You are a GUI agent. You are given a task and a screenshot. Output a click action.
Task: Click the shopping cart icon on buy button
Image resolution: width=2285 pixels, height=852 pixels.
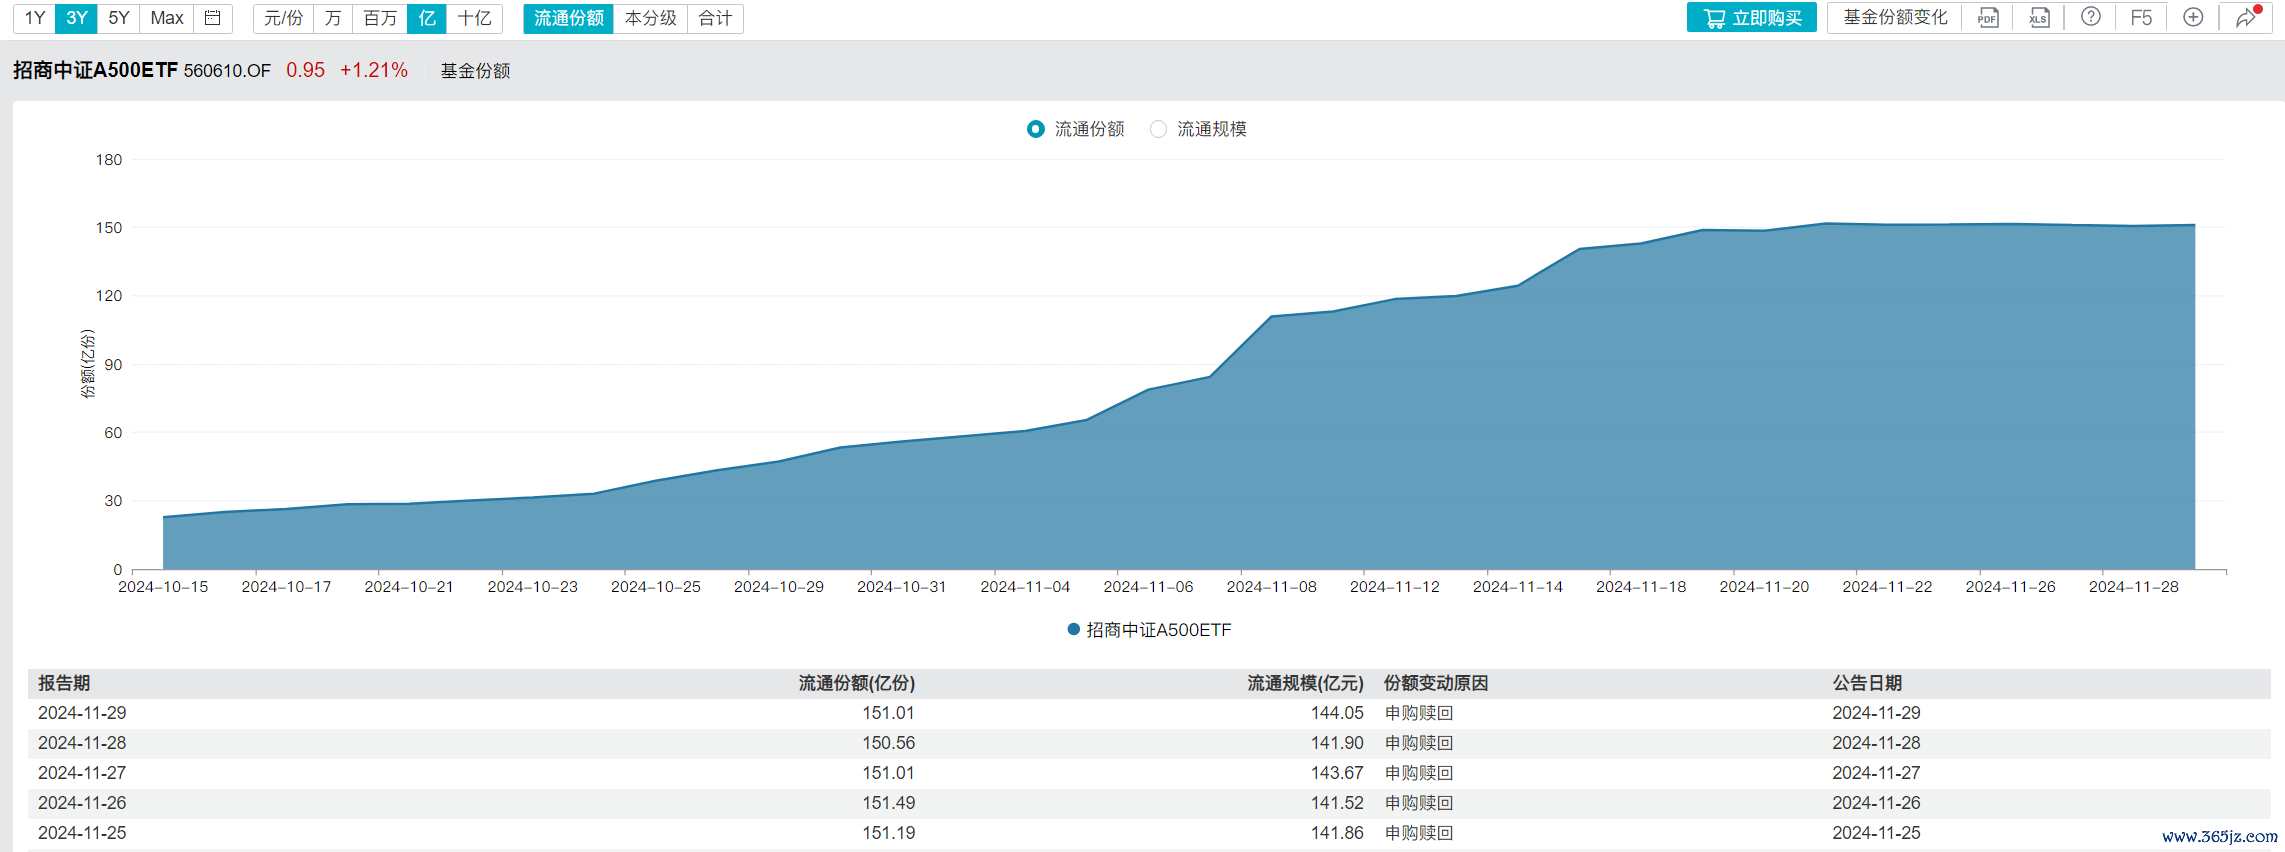pos(1714,18)
